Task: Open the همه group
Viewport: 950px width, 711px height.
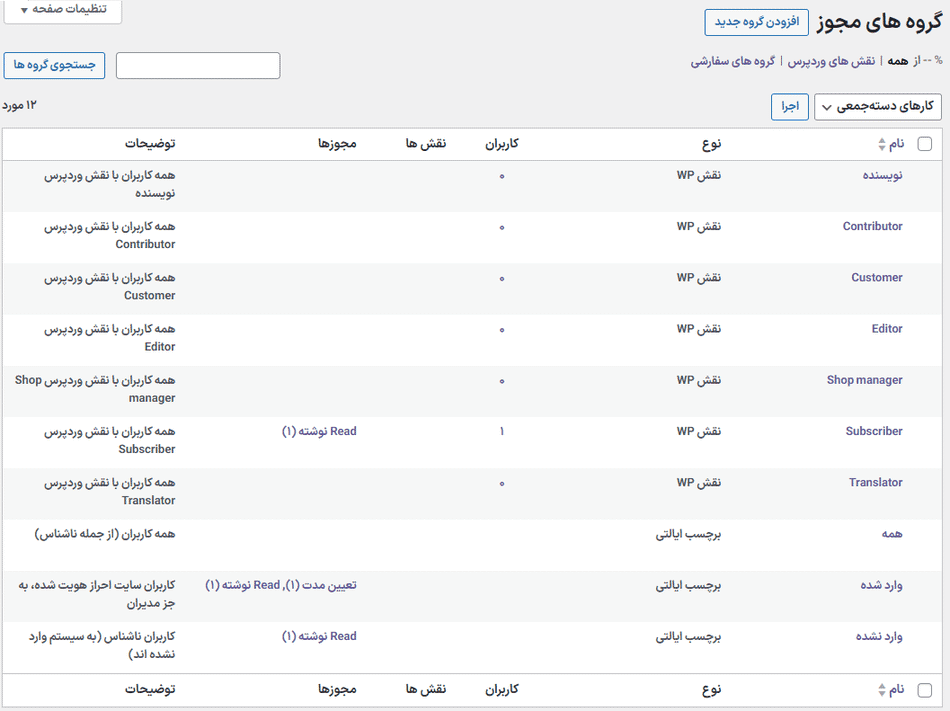Action: pyautogui.click(x=892, y=534)
